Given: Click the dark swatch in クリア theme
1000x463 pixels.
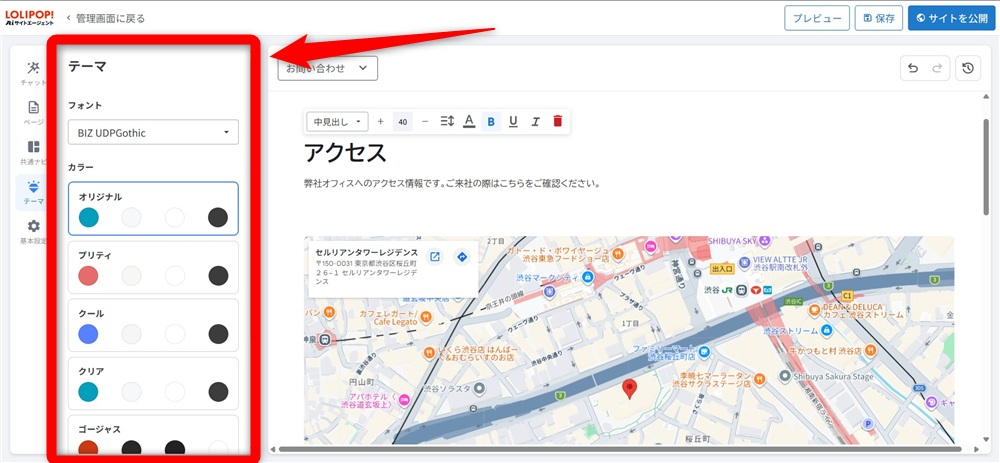Looking at the screenshot, I should click(218, 392).
